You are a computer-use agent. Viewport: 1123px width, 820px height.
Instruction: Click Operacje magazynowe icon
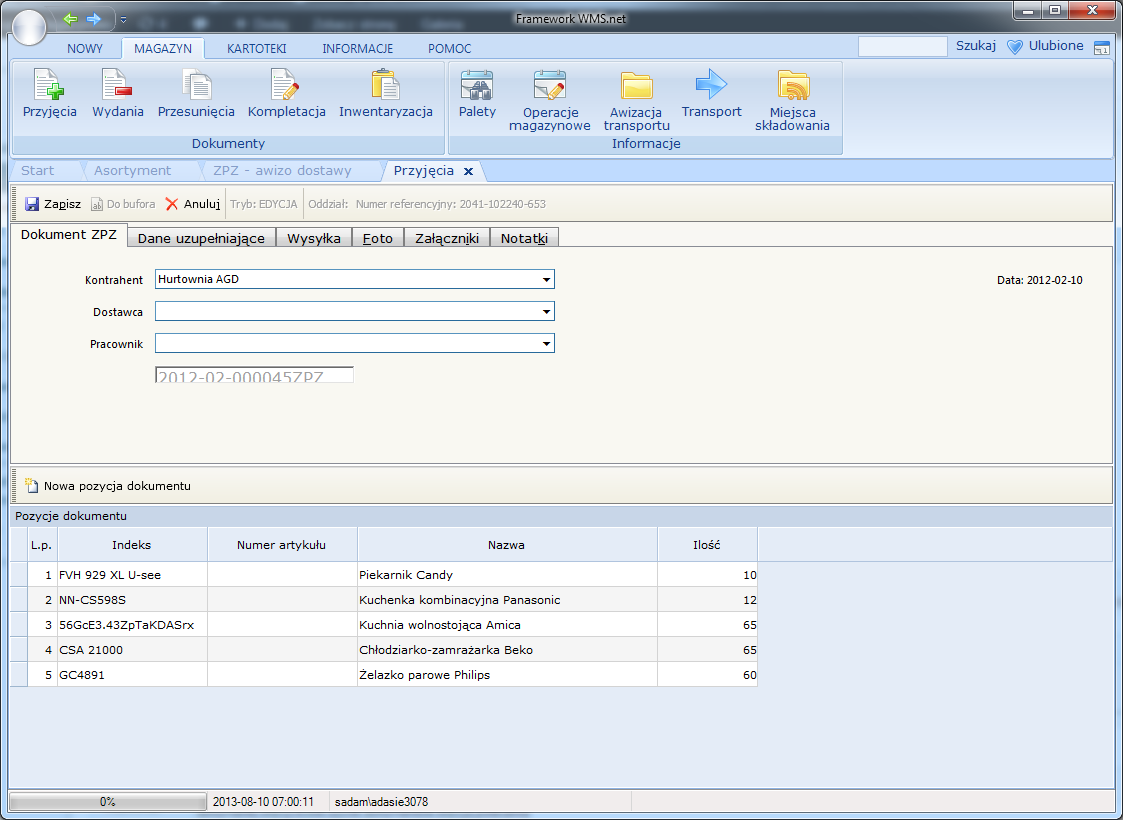[x=549, y=87]
